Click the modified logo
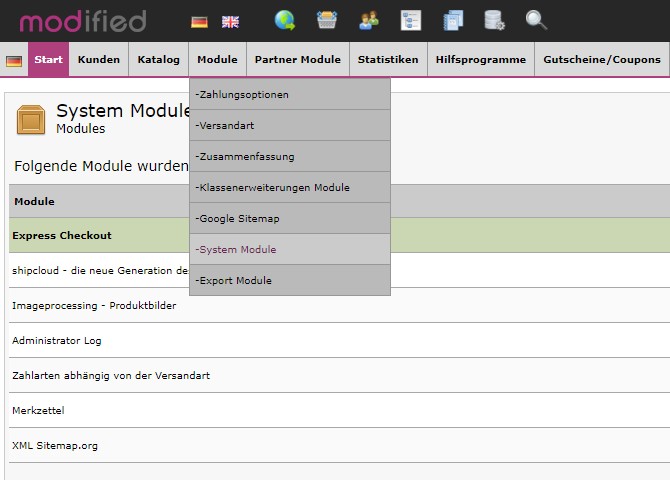The height and width of the screenshot is (480, 670). [x=83, y=21]
